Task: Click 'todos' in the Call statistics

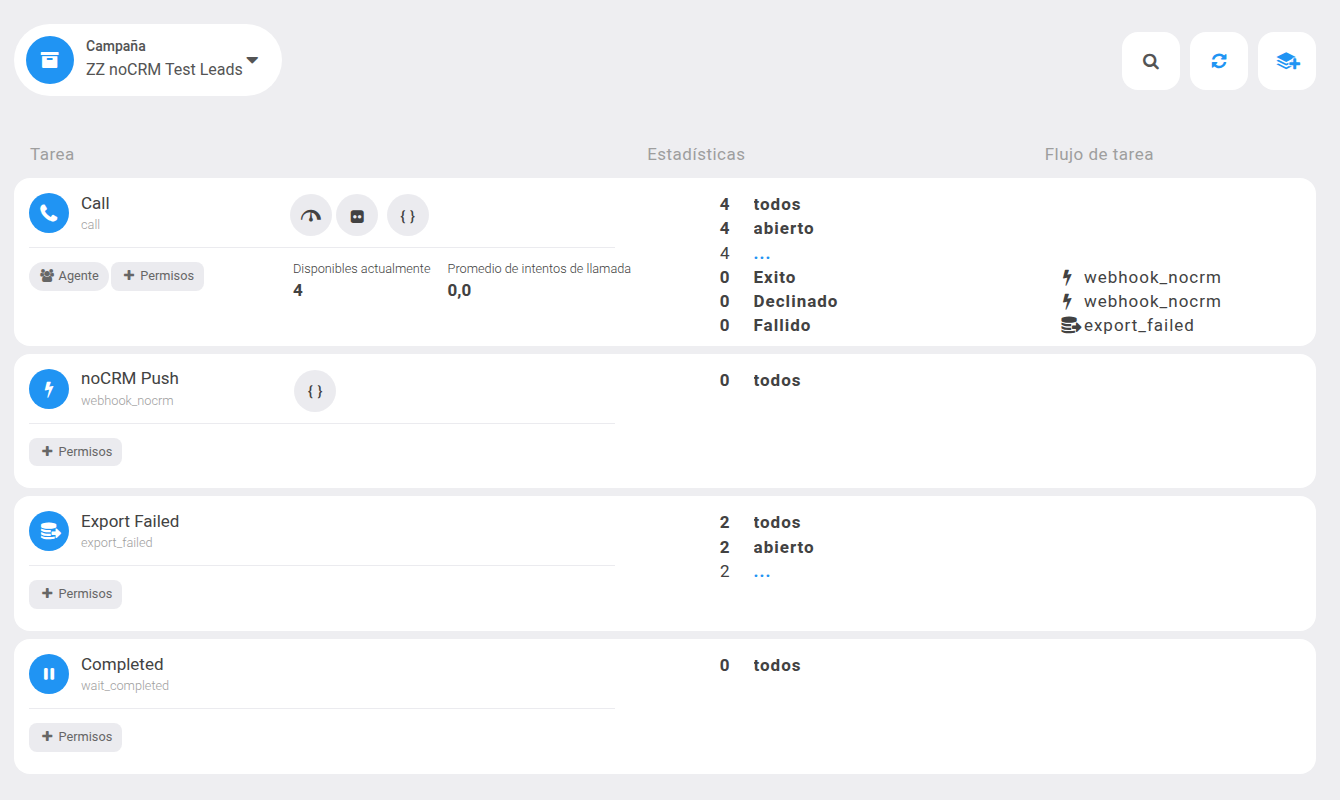Action: point(777,204)
